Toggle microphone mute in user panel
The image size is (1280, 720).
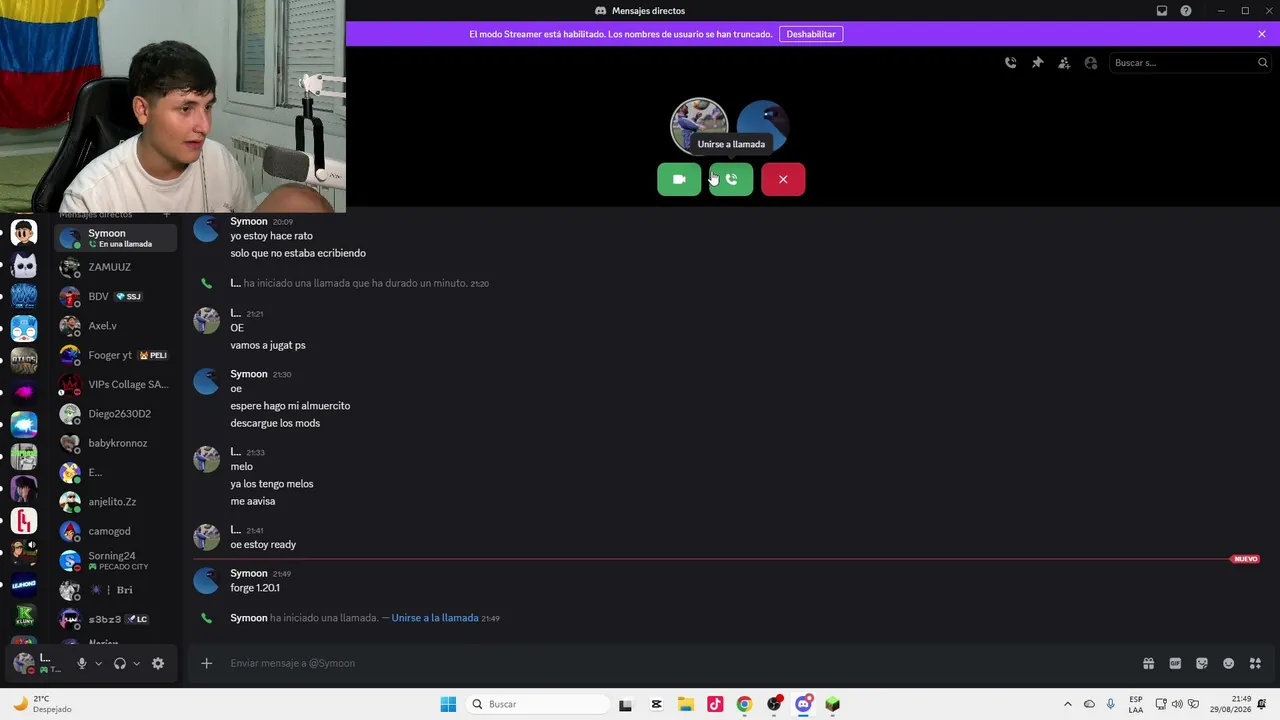coord(82,663)
